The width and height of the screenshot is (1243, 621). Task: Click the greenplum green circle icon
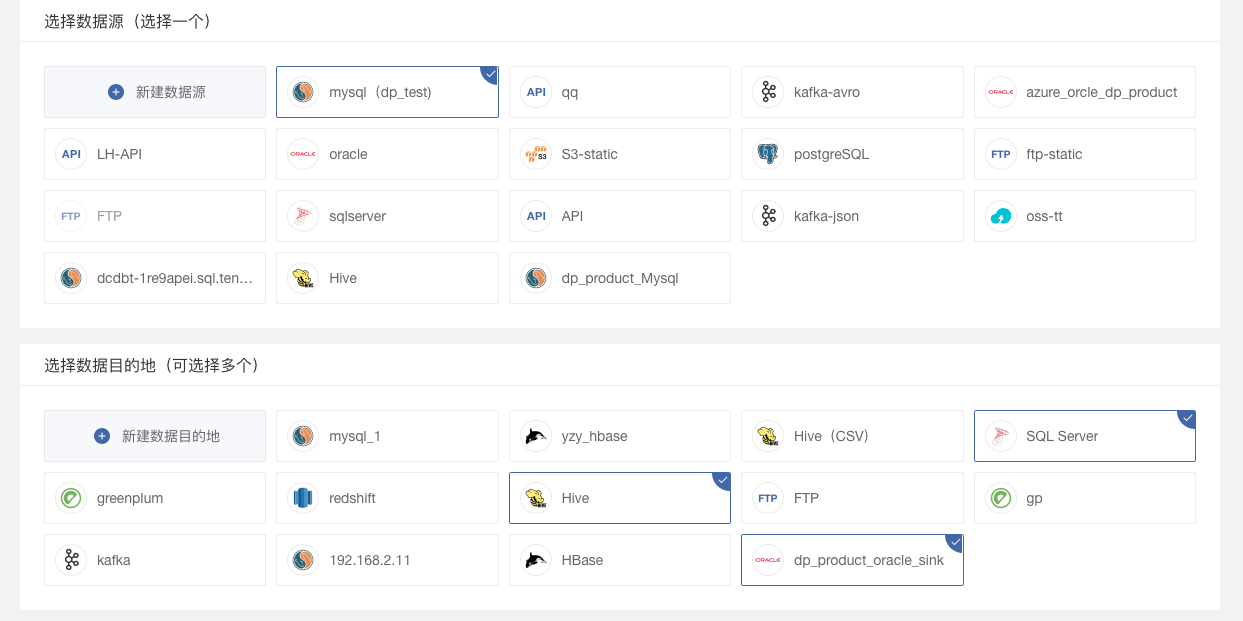pos(71,498)
